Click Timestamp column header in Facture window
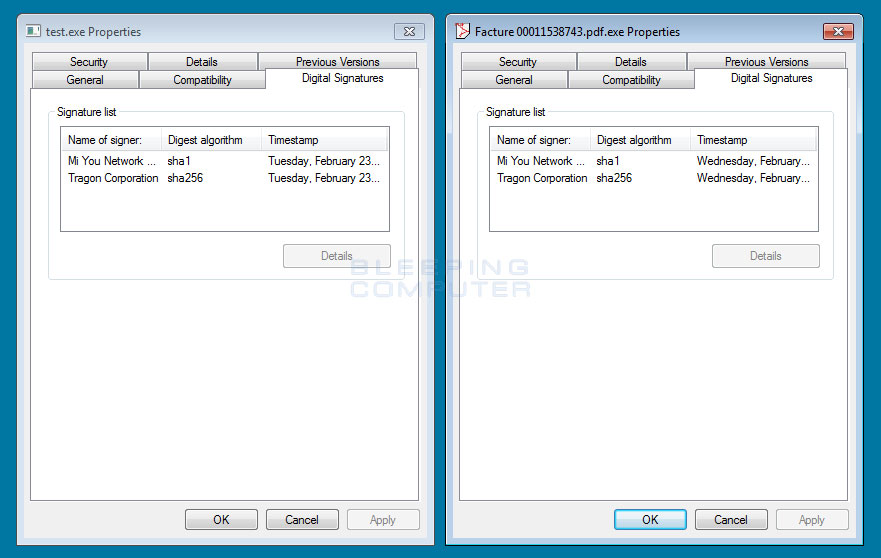 point(753,140)
